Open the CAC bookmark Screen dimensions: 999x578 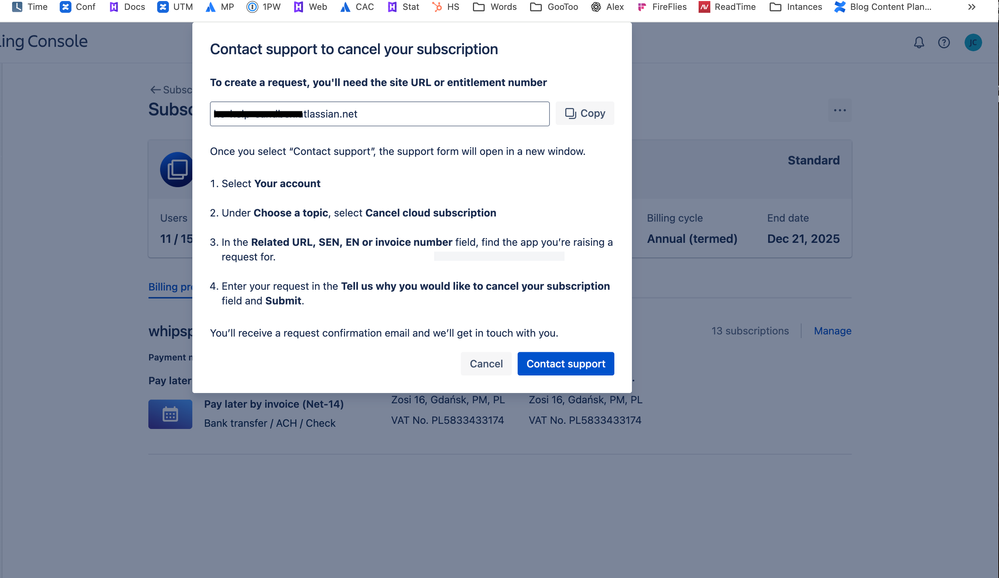356,7
